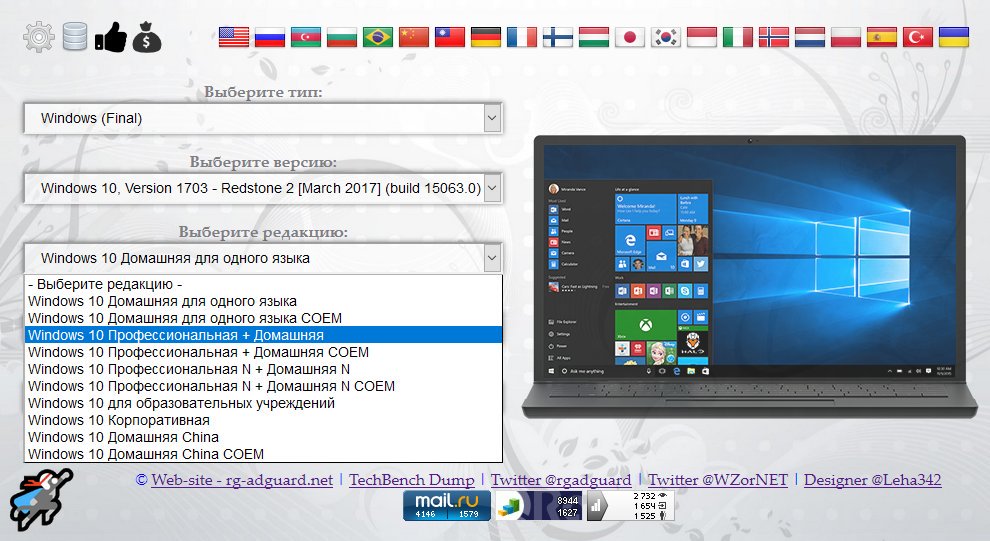Switch language with the Azerbaijan flag
Viewport: 990px width, 541px height.
(x=306, y=37)
